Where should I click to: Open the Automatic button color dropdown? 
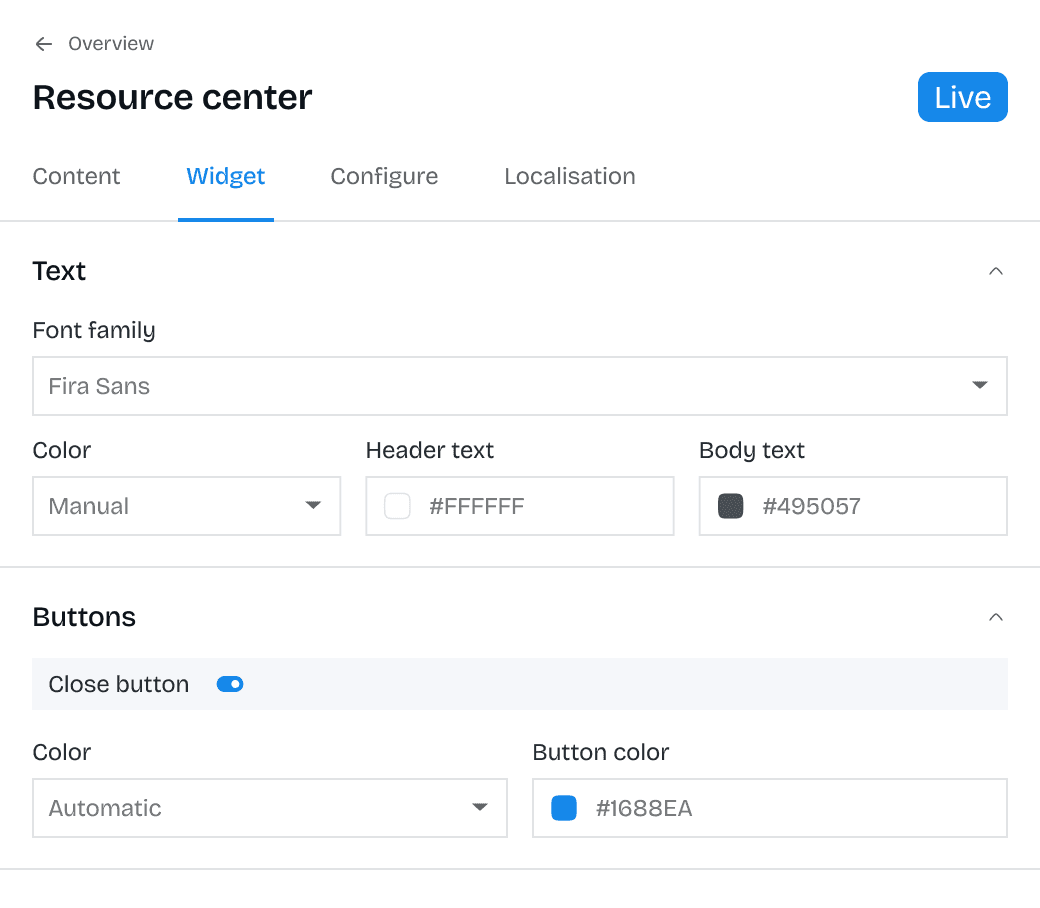[x=270, y=808]
